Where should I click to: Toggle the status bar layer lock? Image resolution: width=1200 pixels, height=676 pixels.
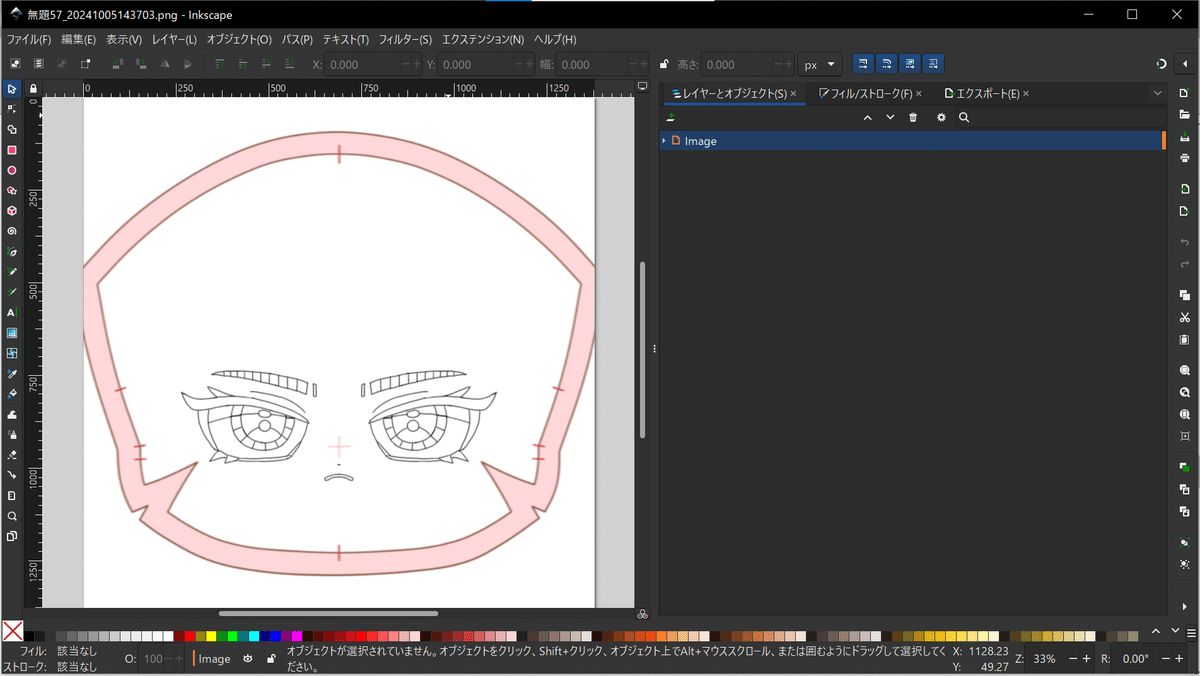(270, 659)
